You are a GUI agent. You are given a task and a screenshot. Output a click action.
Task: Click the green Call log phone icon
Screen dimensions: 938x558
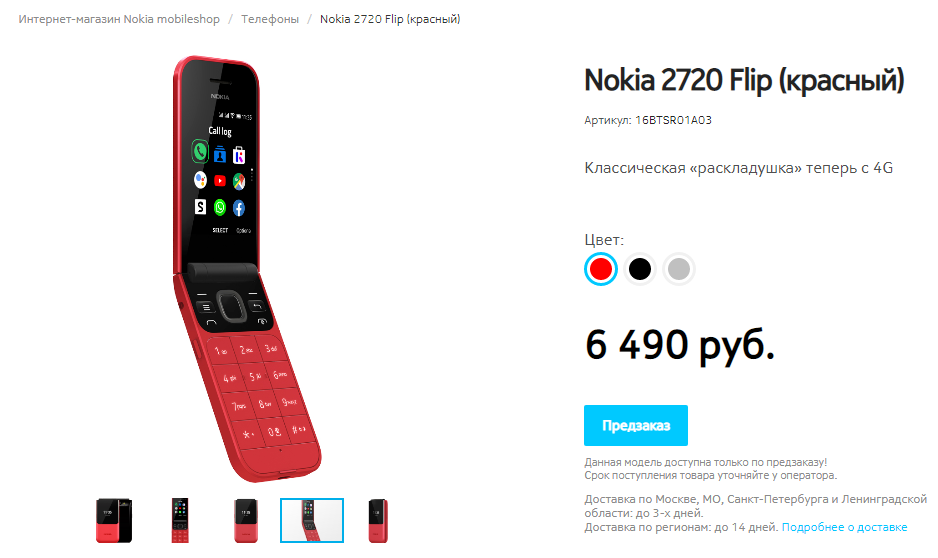point(200,152)
